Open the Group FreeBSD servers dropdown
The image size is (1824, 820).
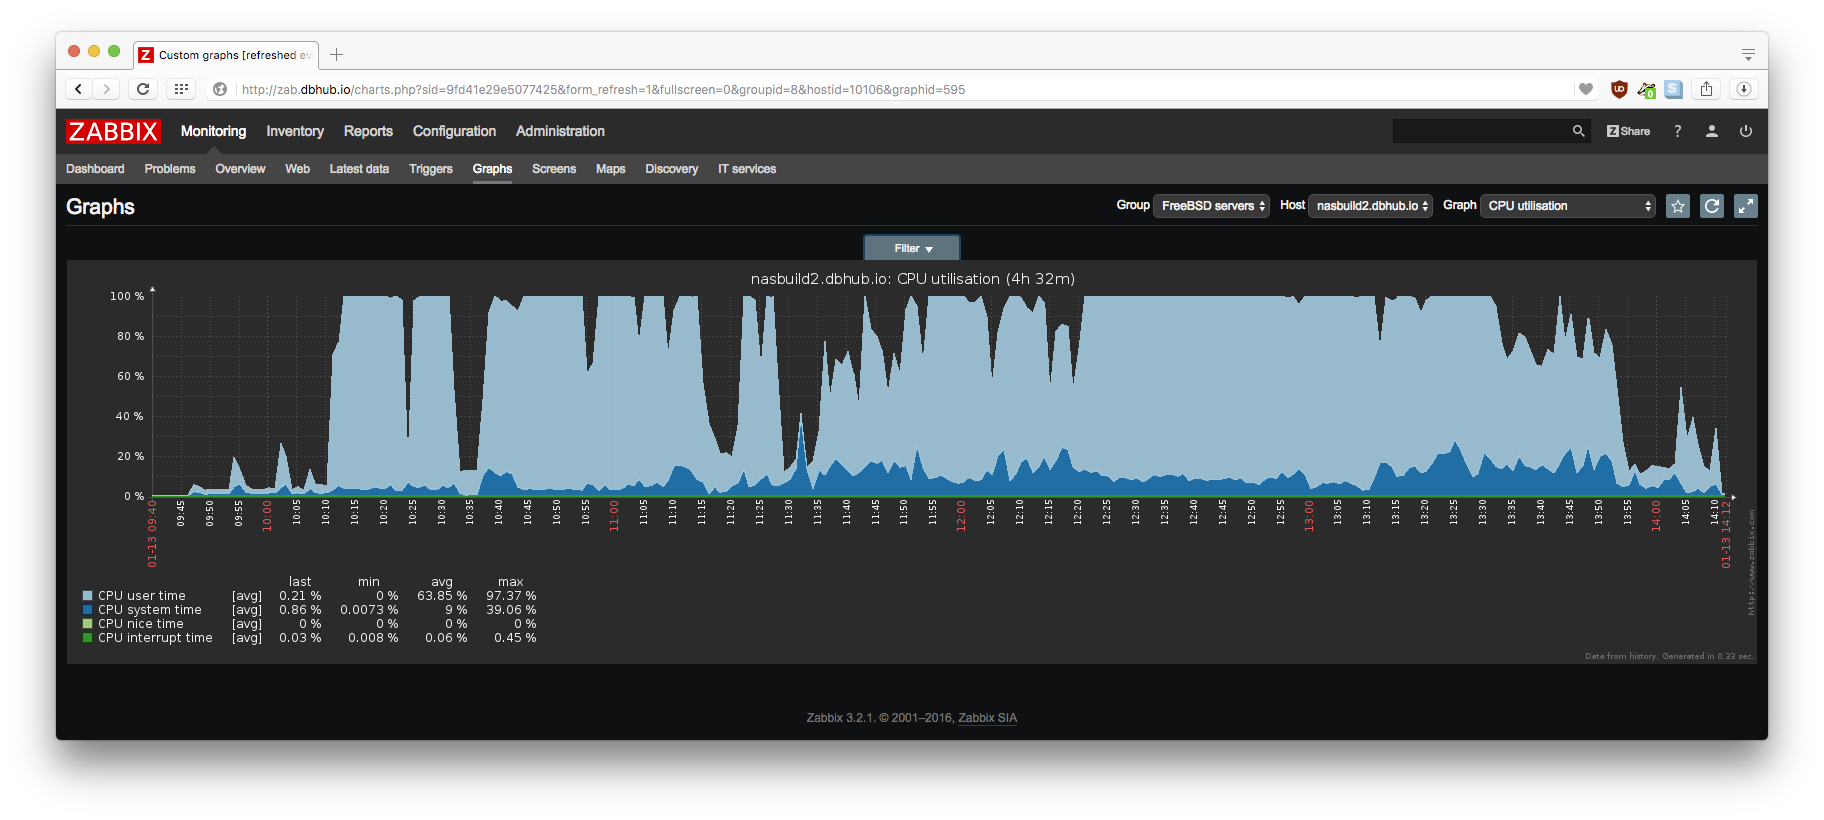(1211, 206)
